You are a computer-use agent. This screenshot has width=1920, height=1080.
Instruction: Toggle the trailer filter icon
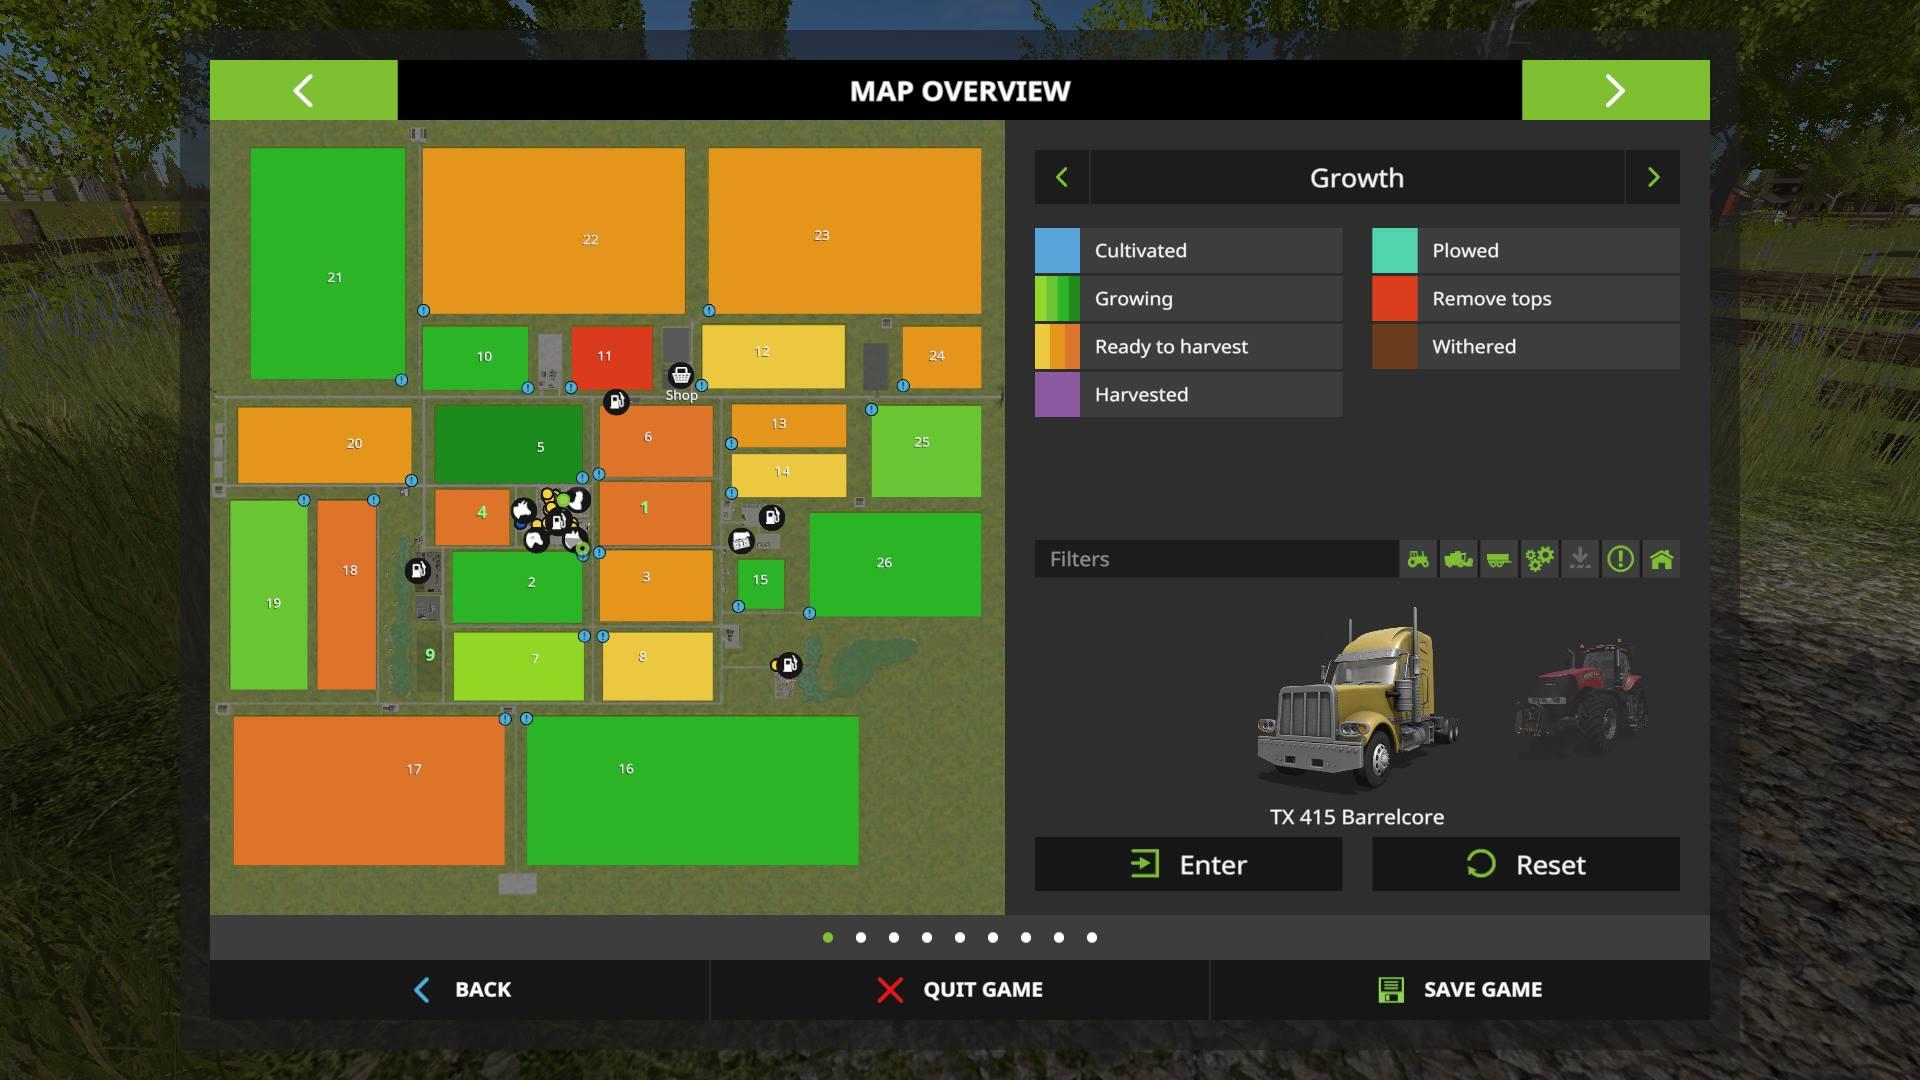pos(1498,559)
